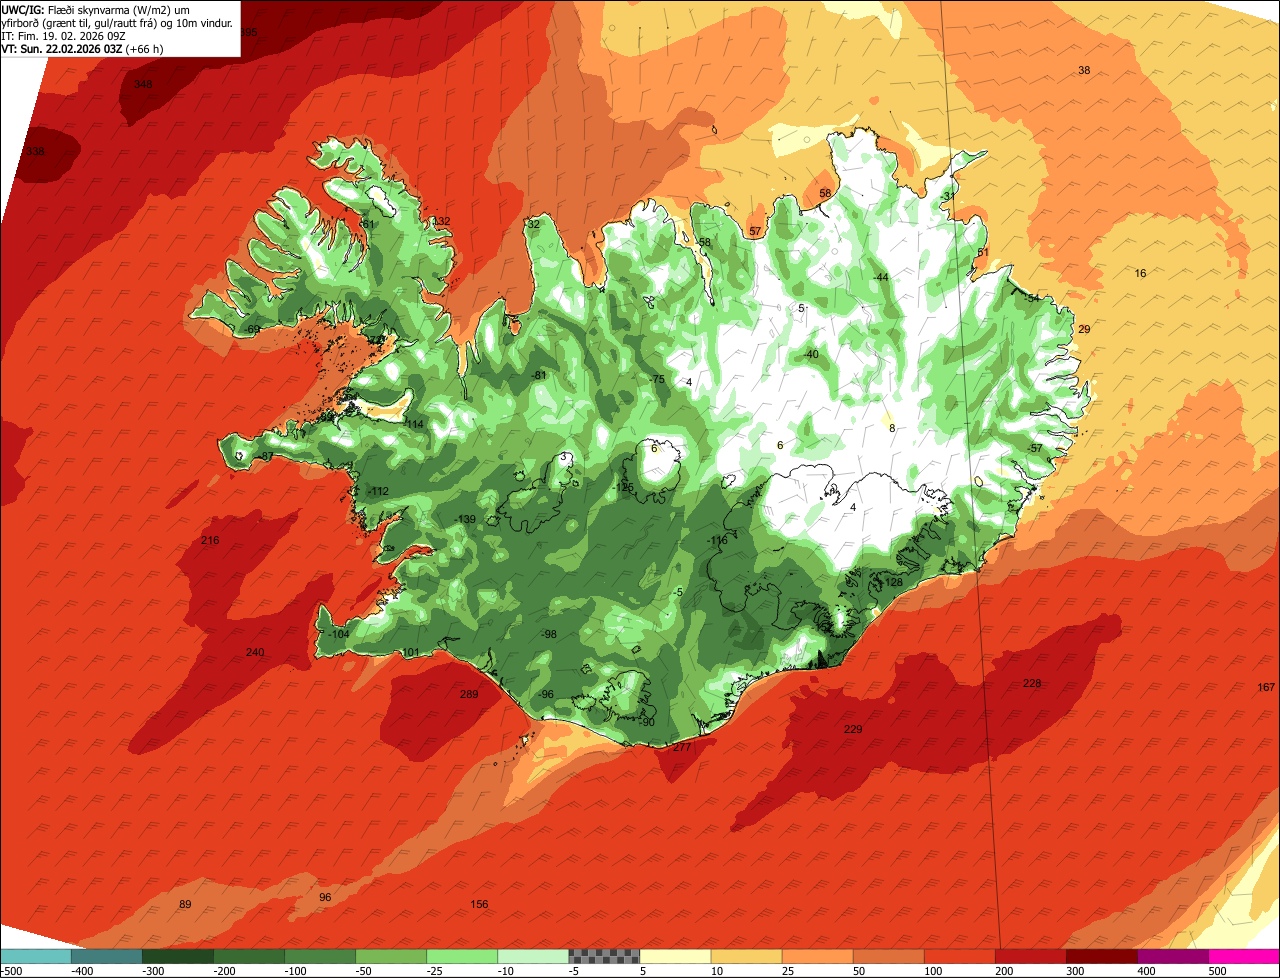Pick the legend swatch between -100 and -50
Viewport: 1280px width, 978px height.
(x=320, y=956)
